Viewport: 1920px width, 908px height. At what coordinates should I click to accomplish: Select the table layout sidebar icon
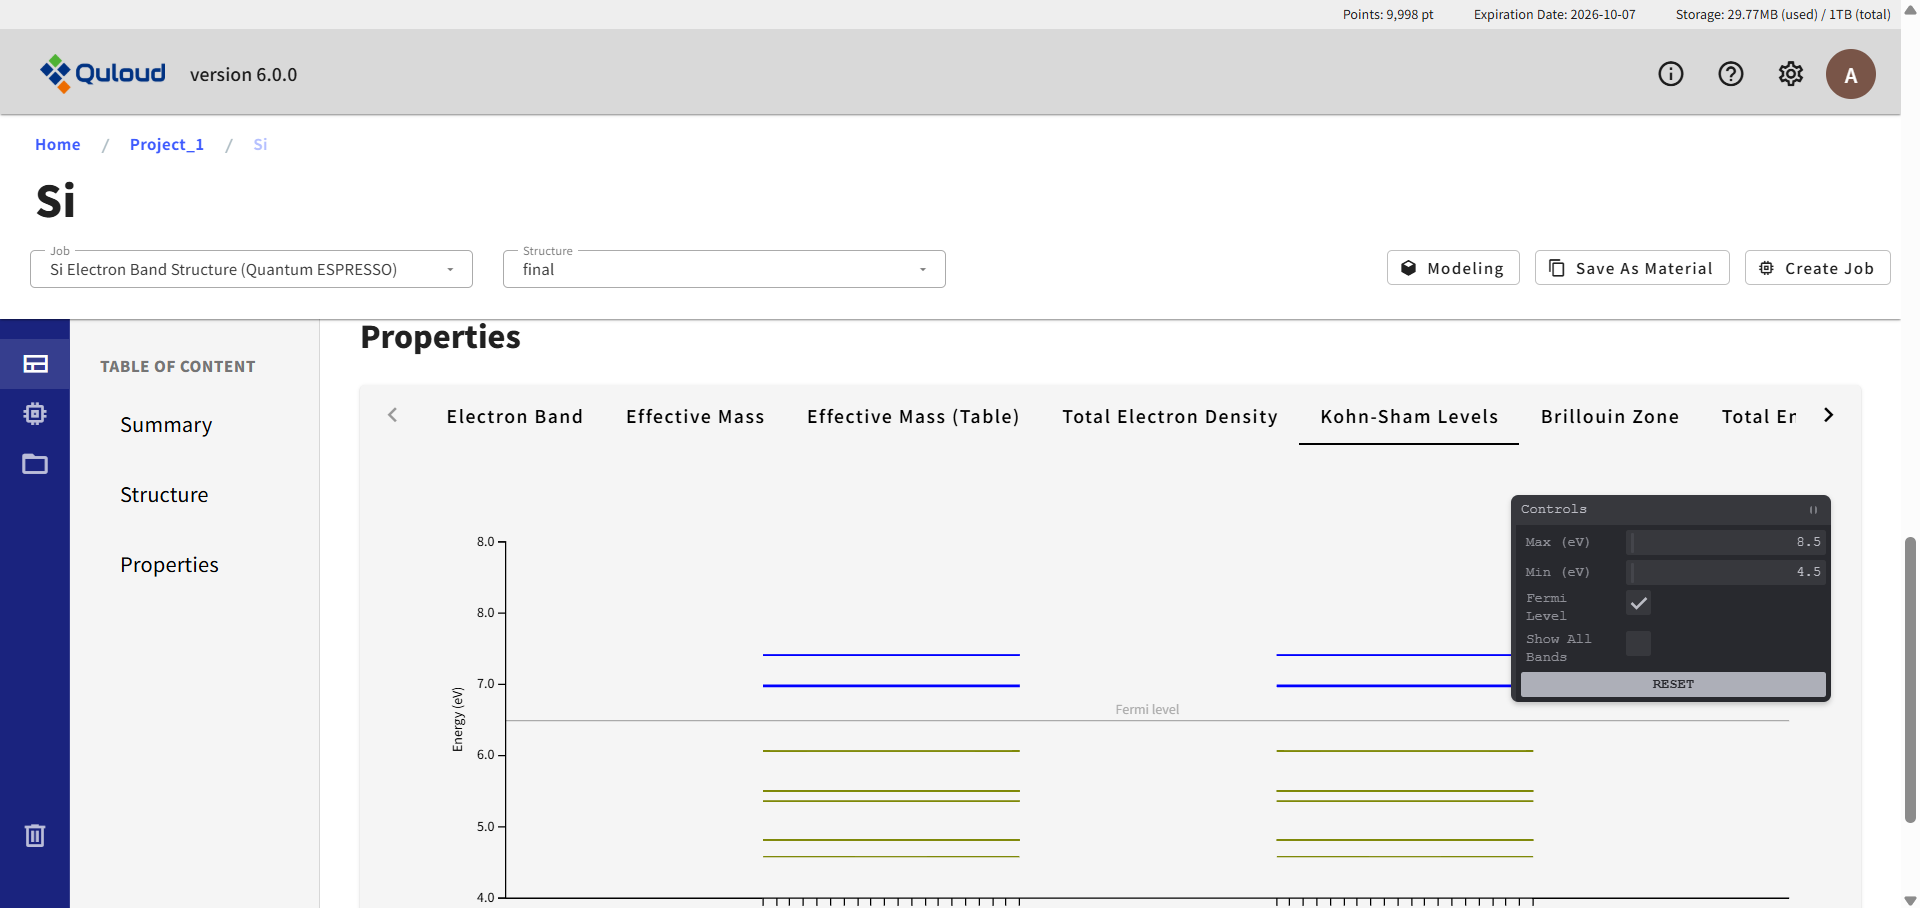[x=35, y=364]
